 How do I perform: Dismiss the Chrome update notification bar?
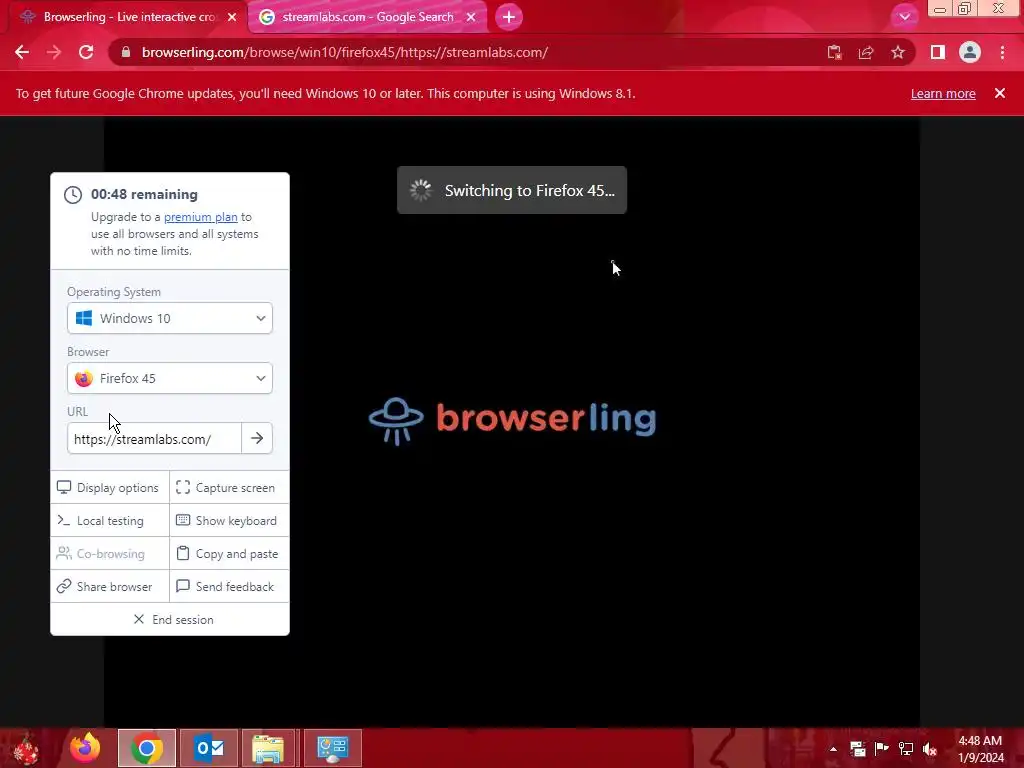click(1000, 93)
